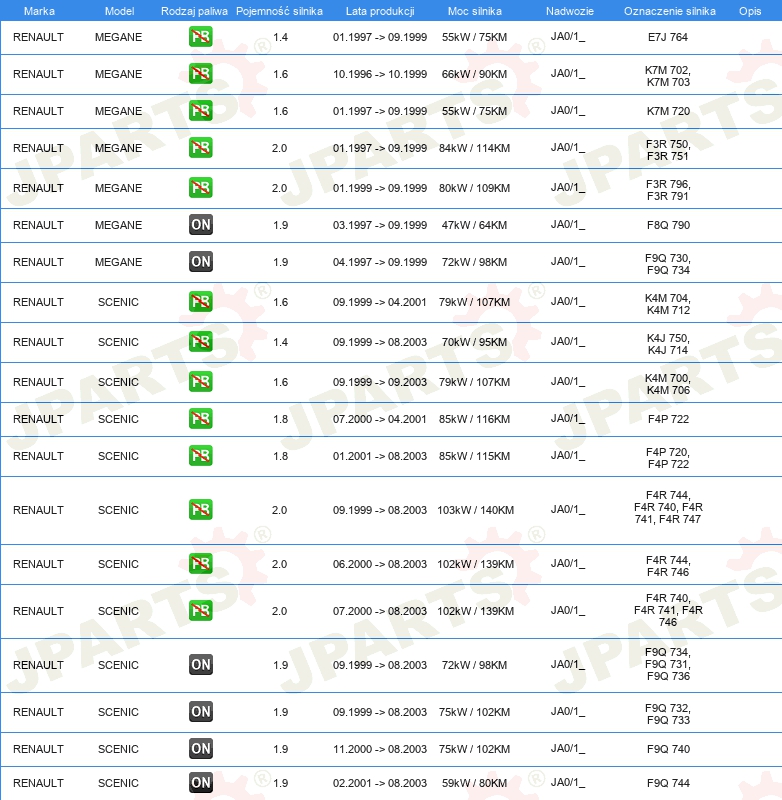Select the F9Q 732, F9Q 733 engine codes
782x800 pixels.
668,714
